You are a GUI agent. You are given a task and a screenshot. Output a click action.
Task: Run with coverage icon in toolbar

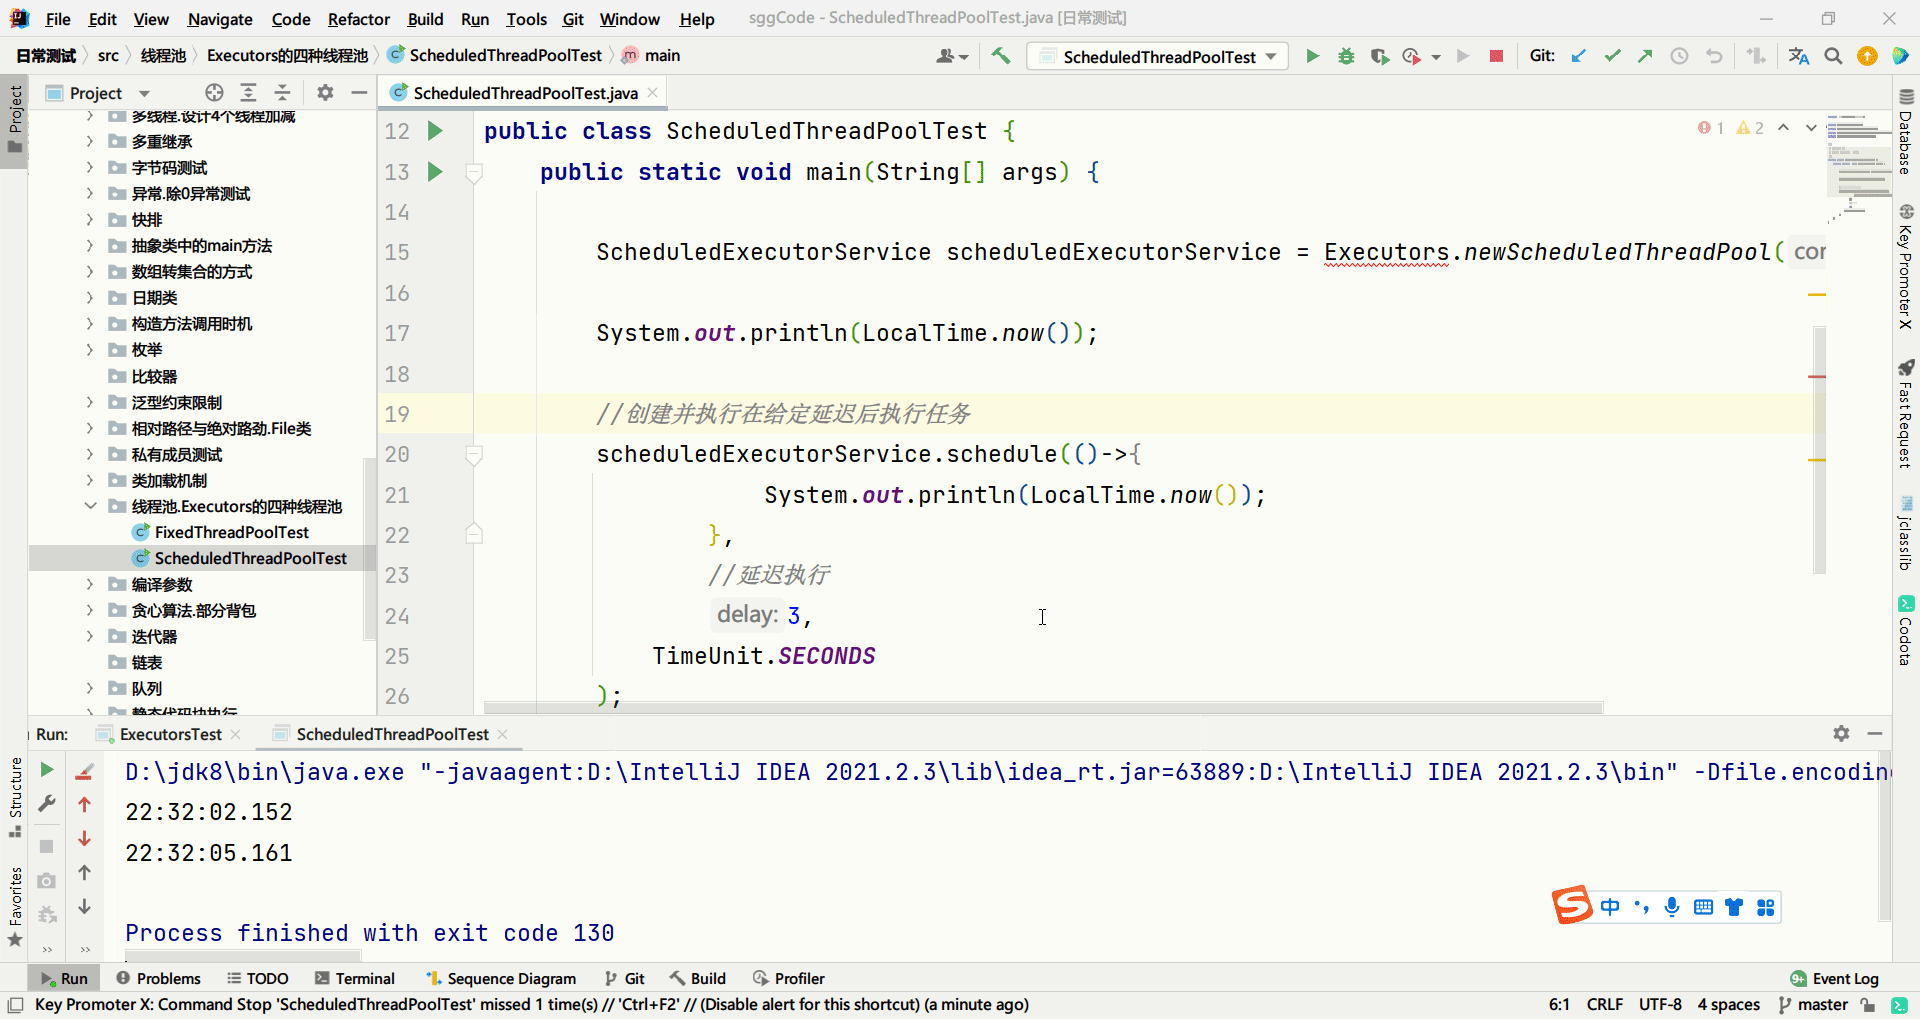tap(1379, 56)
